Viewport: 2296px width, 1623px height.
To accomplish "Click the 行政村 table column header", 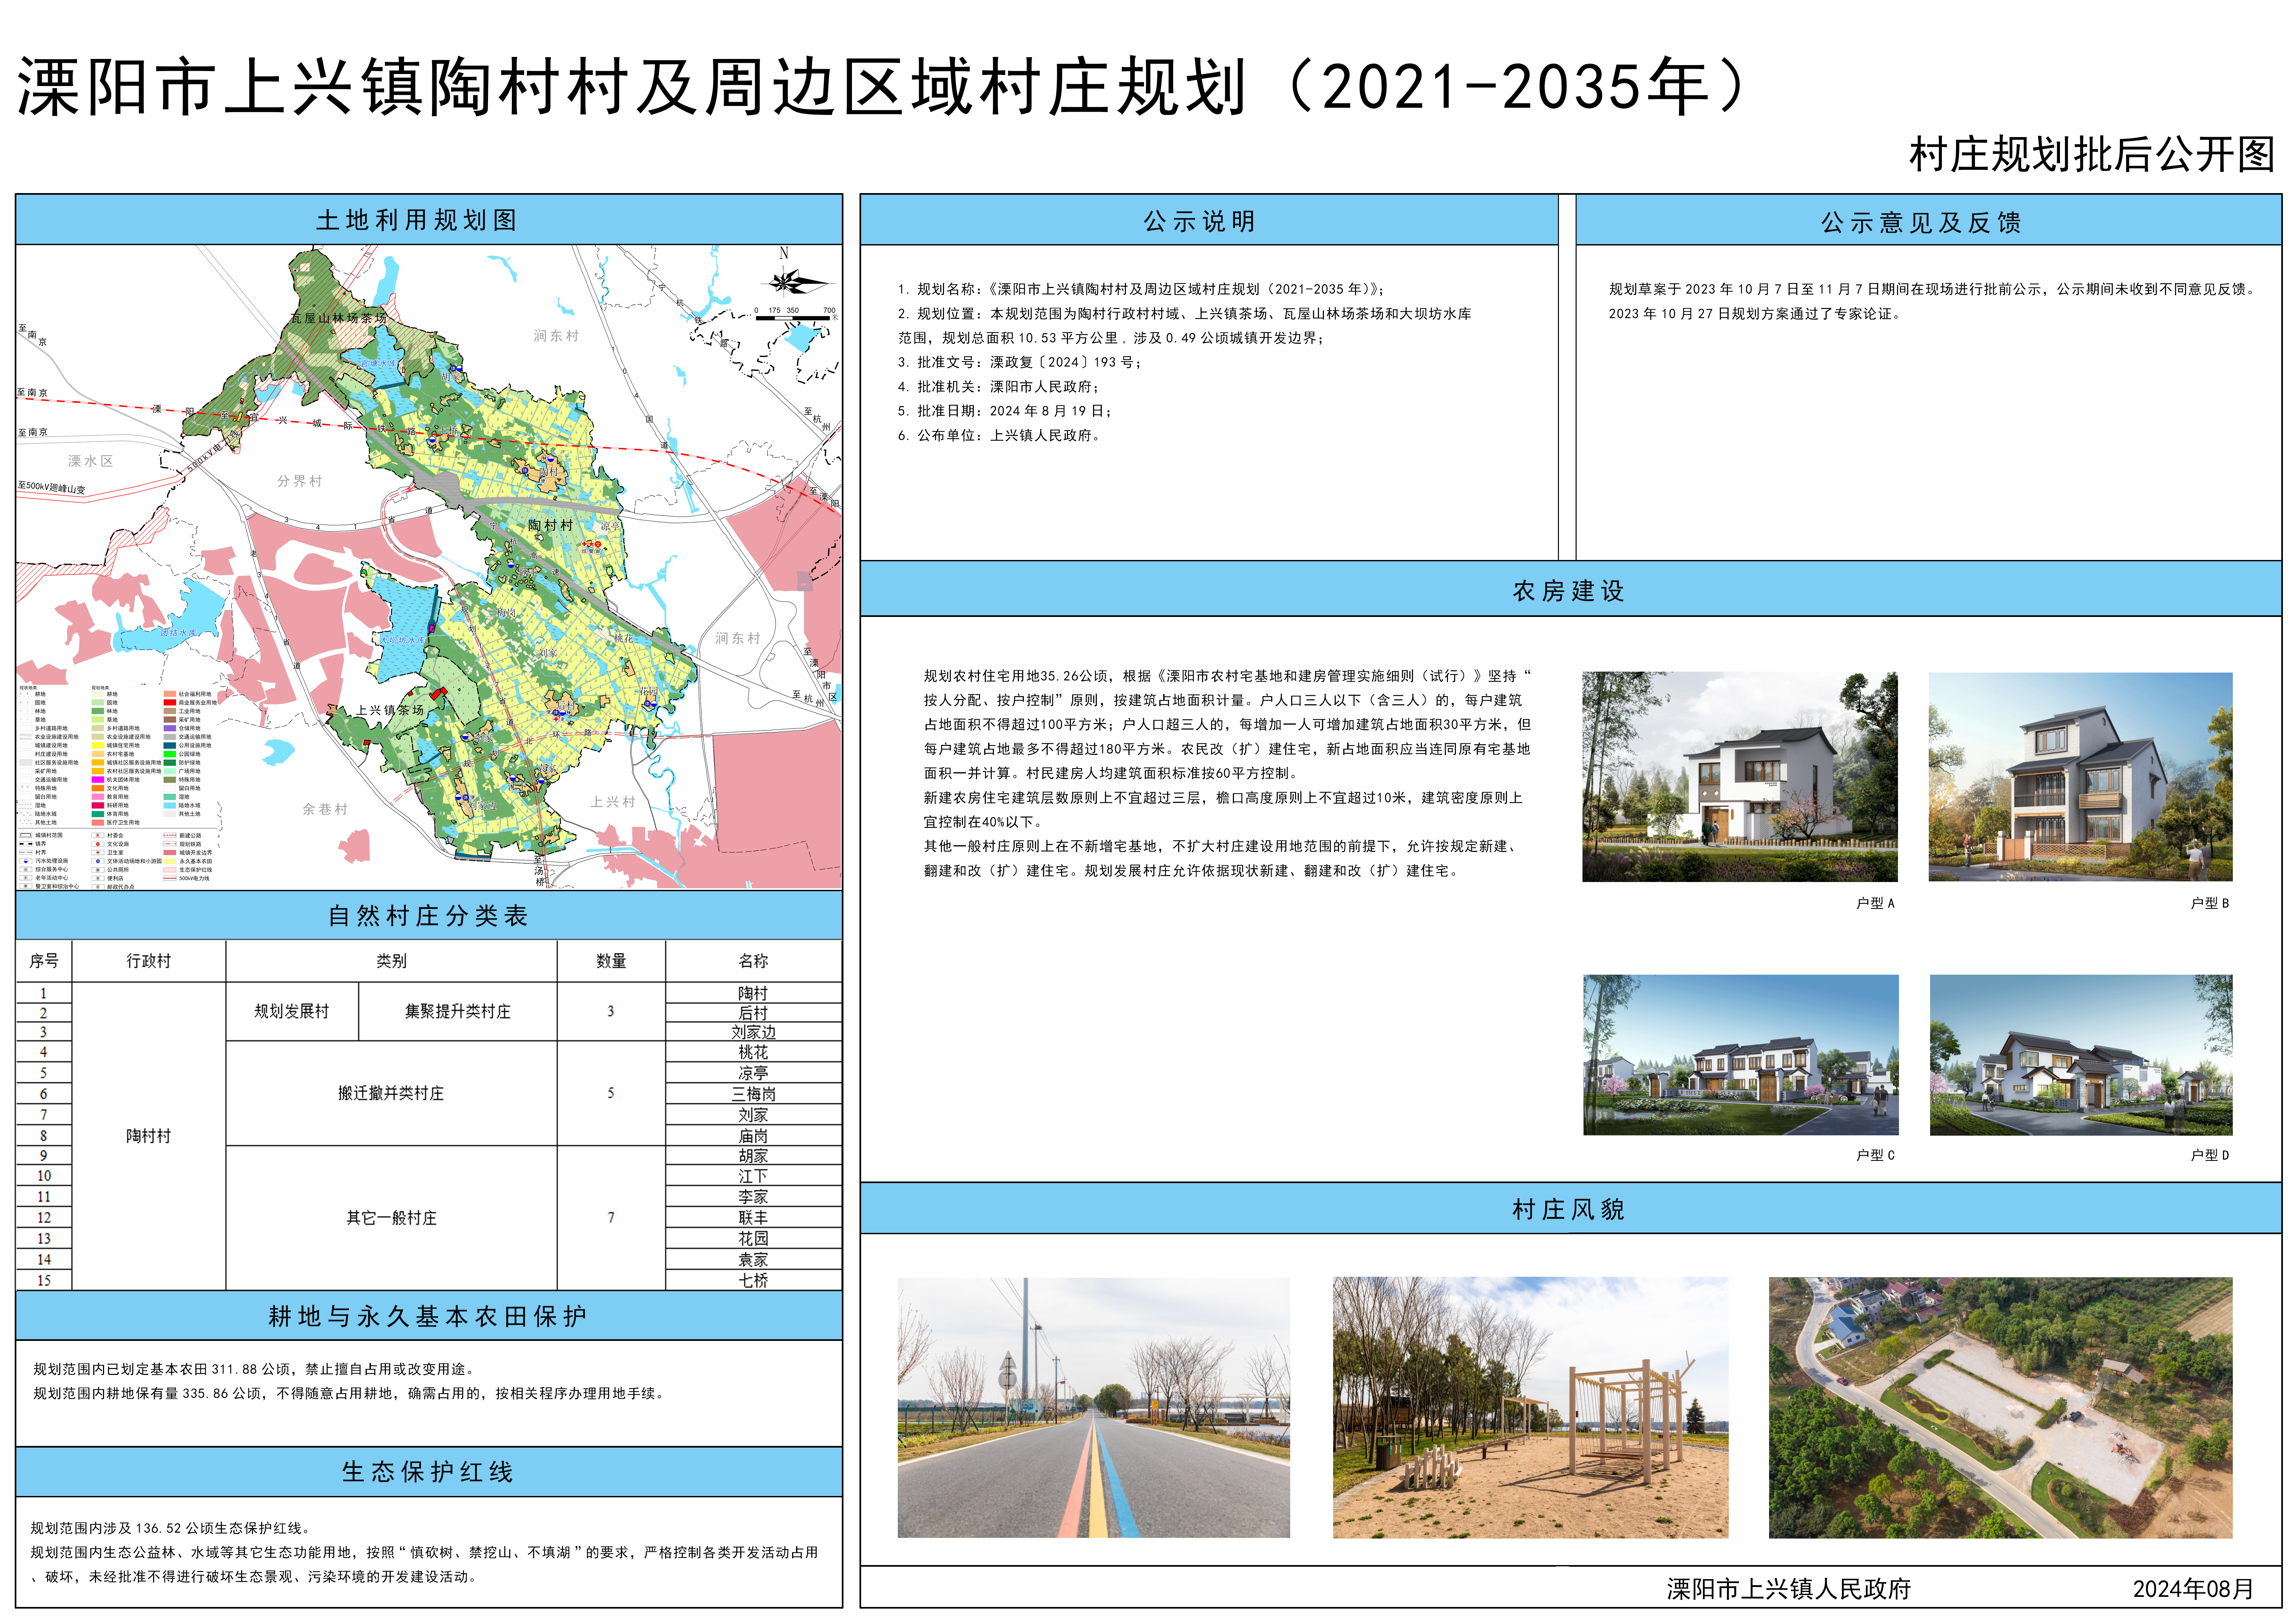I will tap(149, 961).
